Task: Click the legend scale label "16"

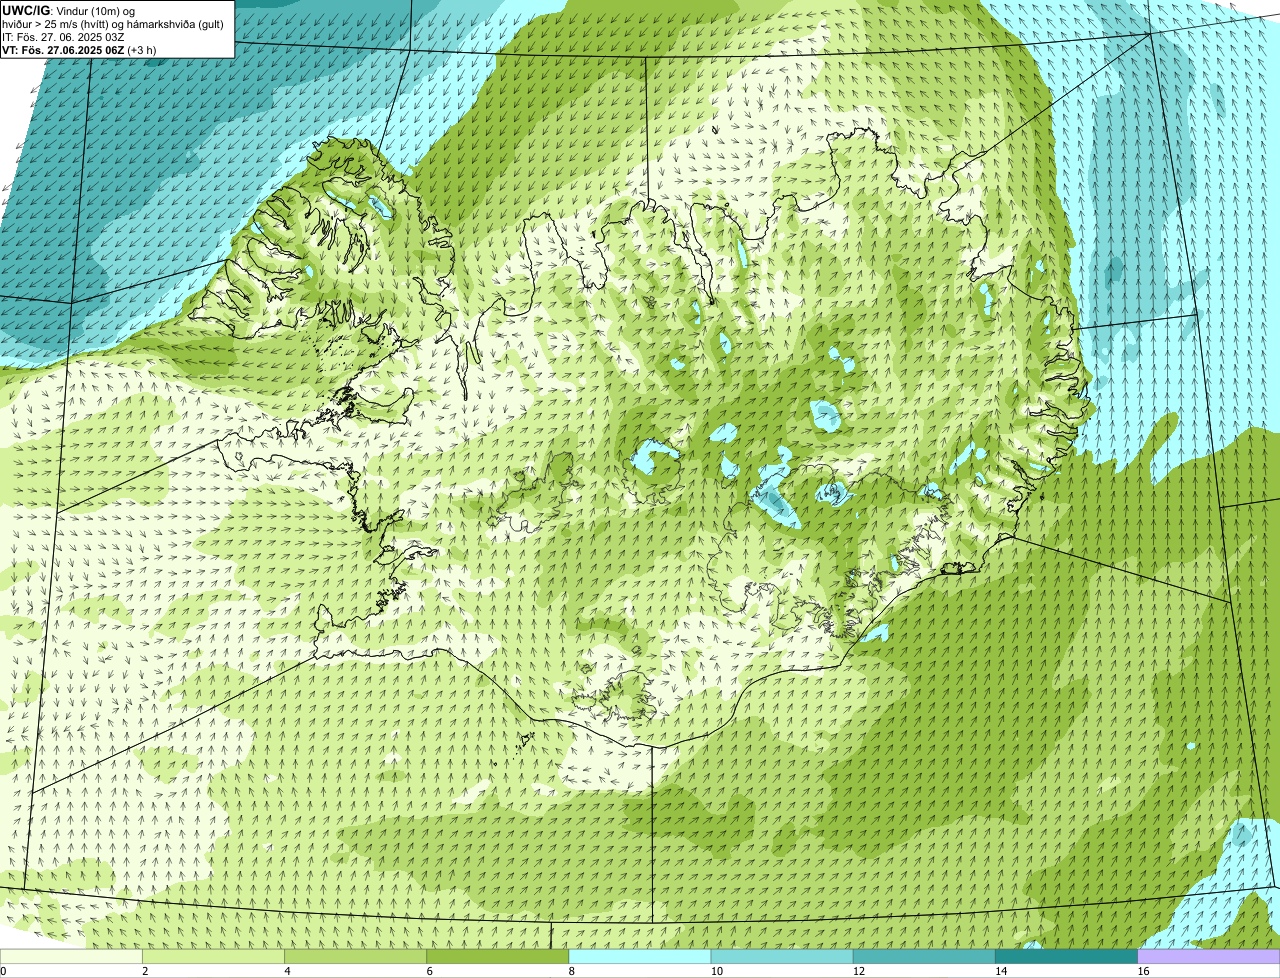Action: [1143, 971]
